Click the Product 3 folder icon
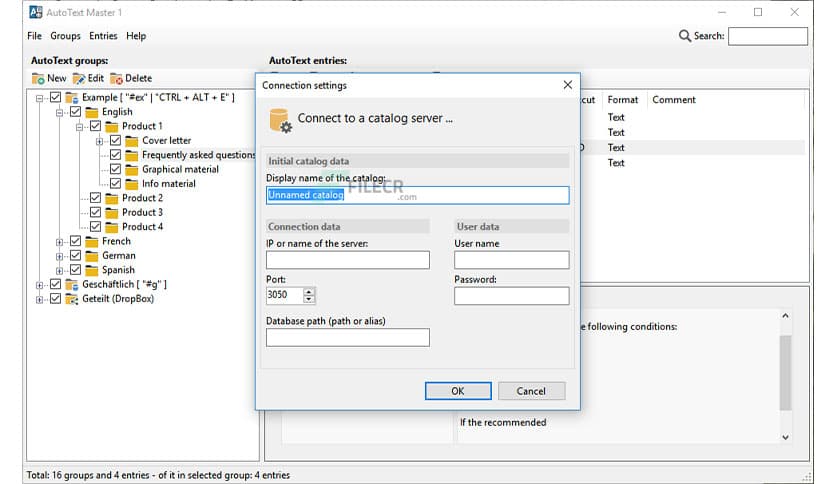Viewport: 836px width, 484px height. point(111,213)
